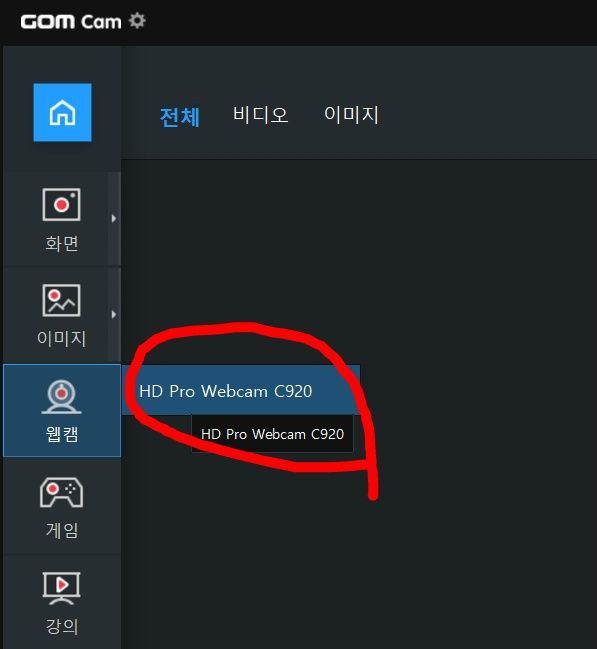Click the 웹캠 label text

(x=62, y=434)
